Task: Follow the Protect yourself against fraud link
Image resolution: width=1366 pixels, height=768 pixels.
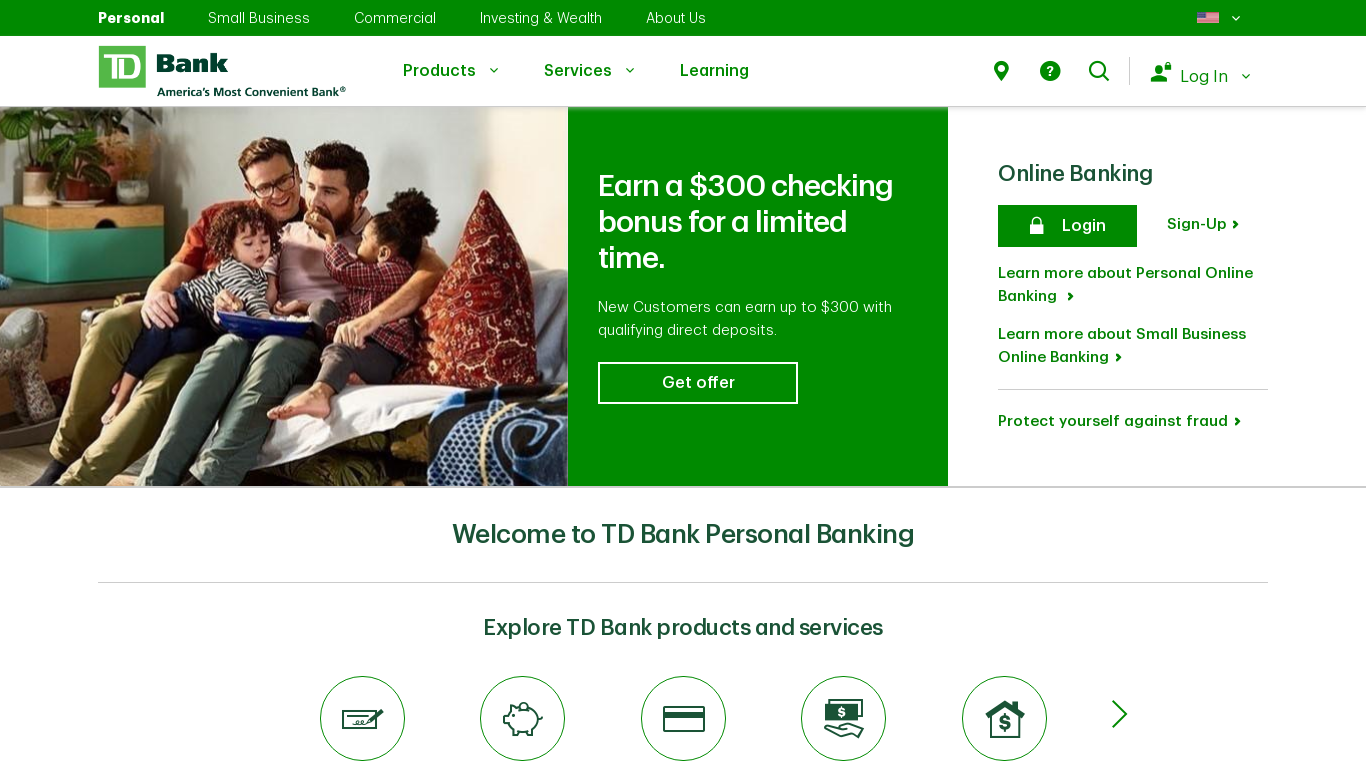Action: [1119, 421]
